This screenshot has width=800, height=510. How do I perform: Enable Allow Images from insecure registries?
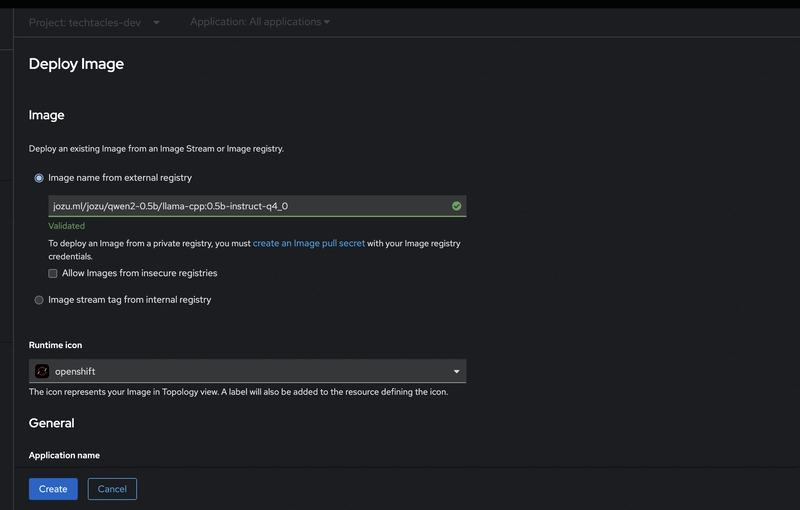[53, 273]
